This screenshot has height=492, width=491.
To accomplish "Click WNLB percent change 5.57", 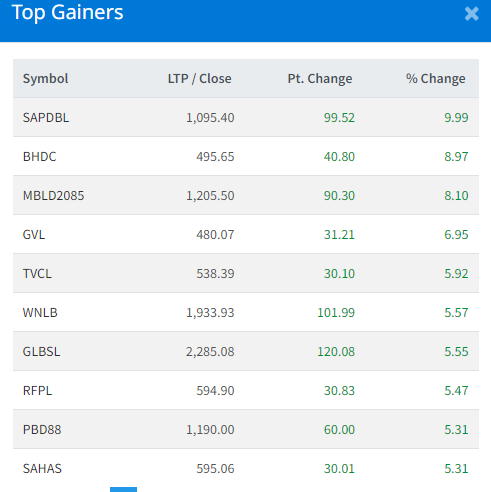I will point(456,313).
